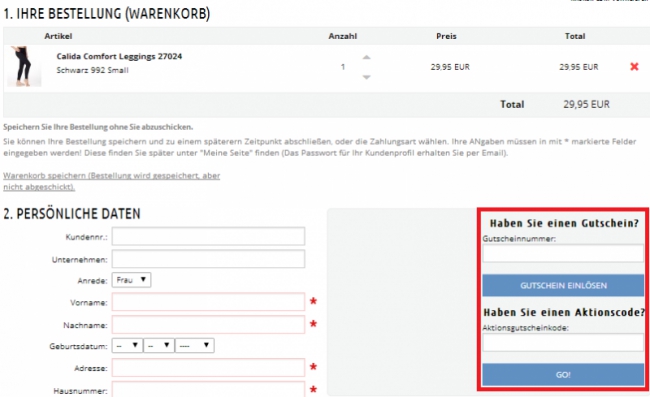Select the Haben Sie einen Aktionscode? heading

pos(564,312)
